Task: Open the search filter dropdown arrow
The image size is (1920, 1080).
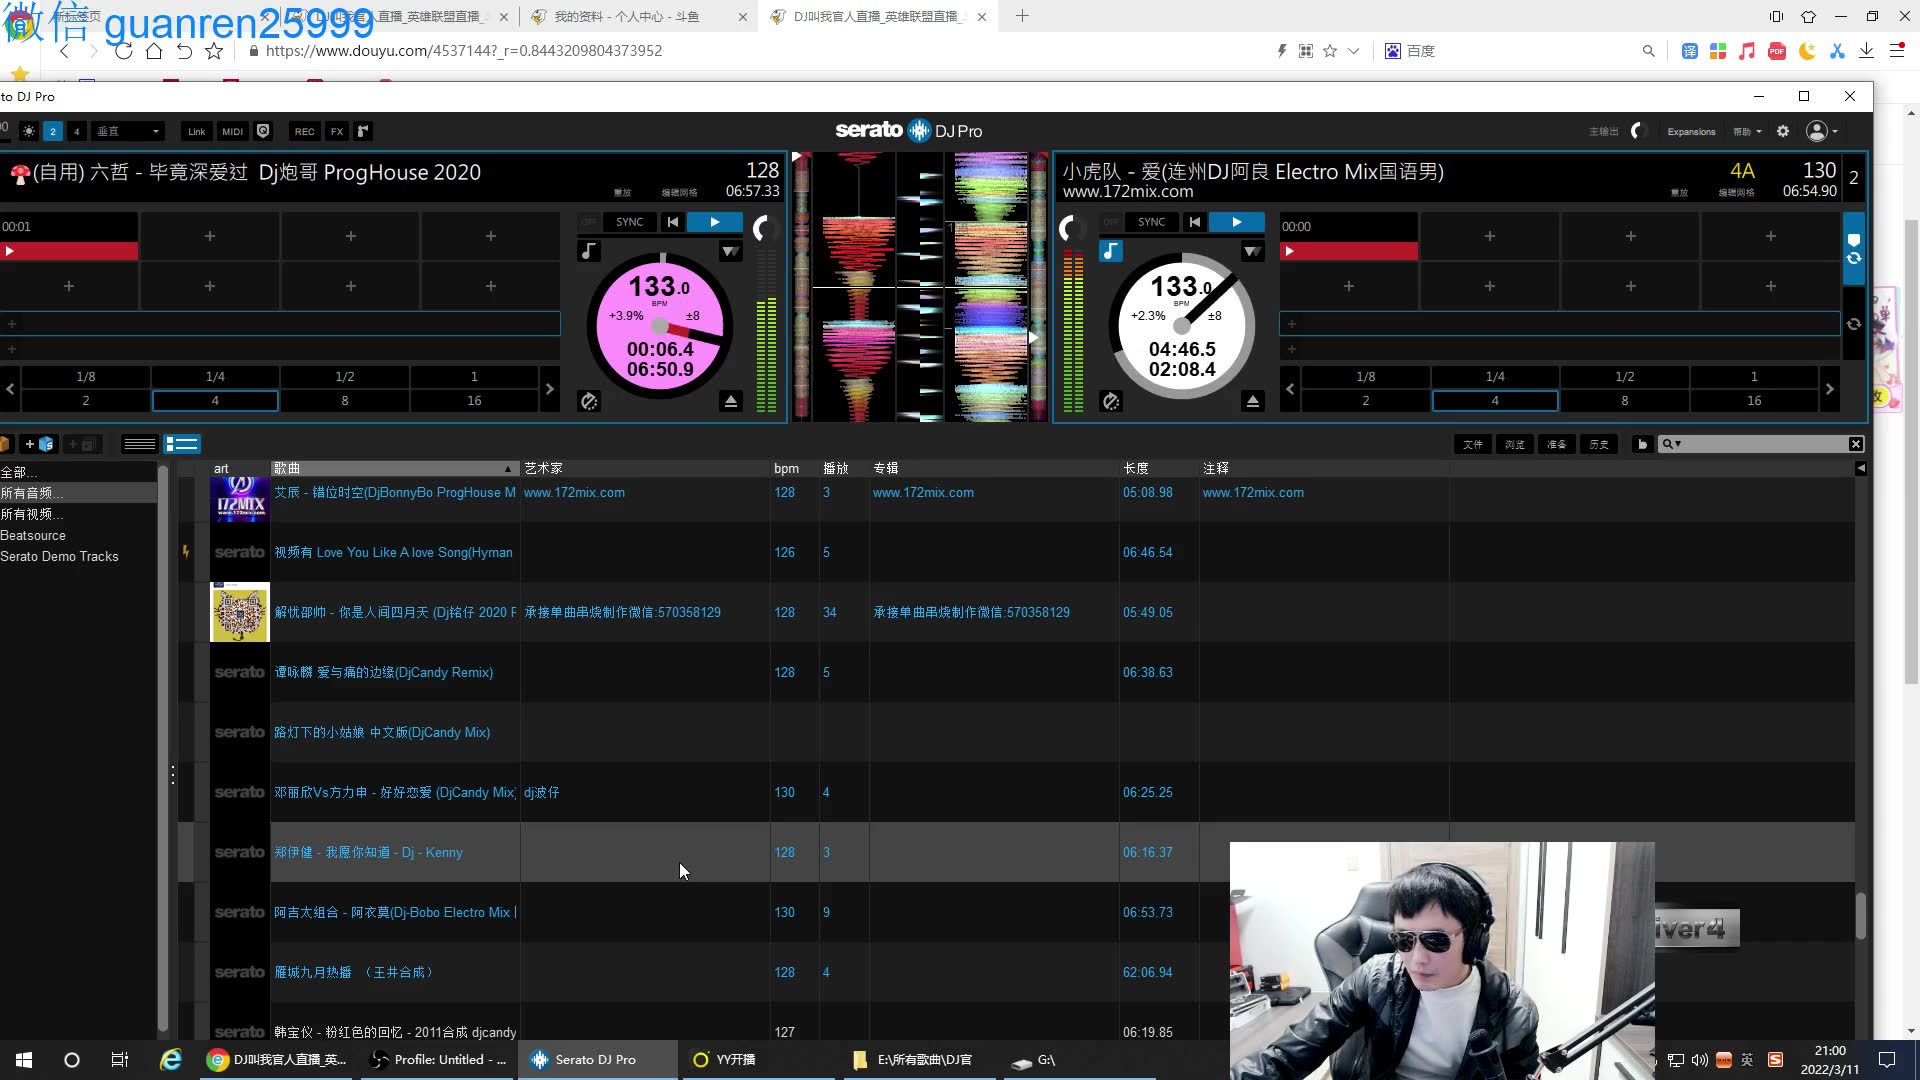Action: [x=1678, y=444]
